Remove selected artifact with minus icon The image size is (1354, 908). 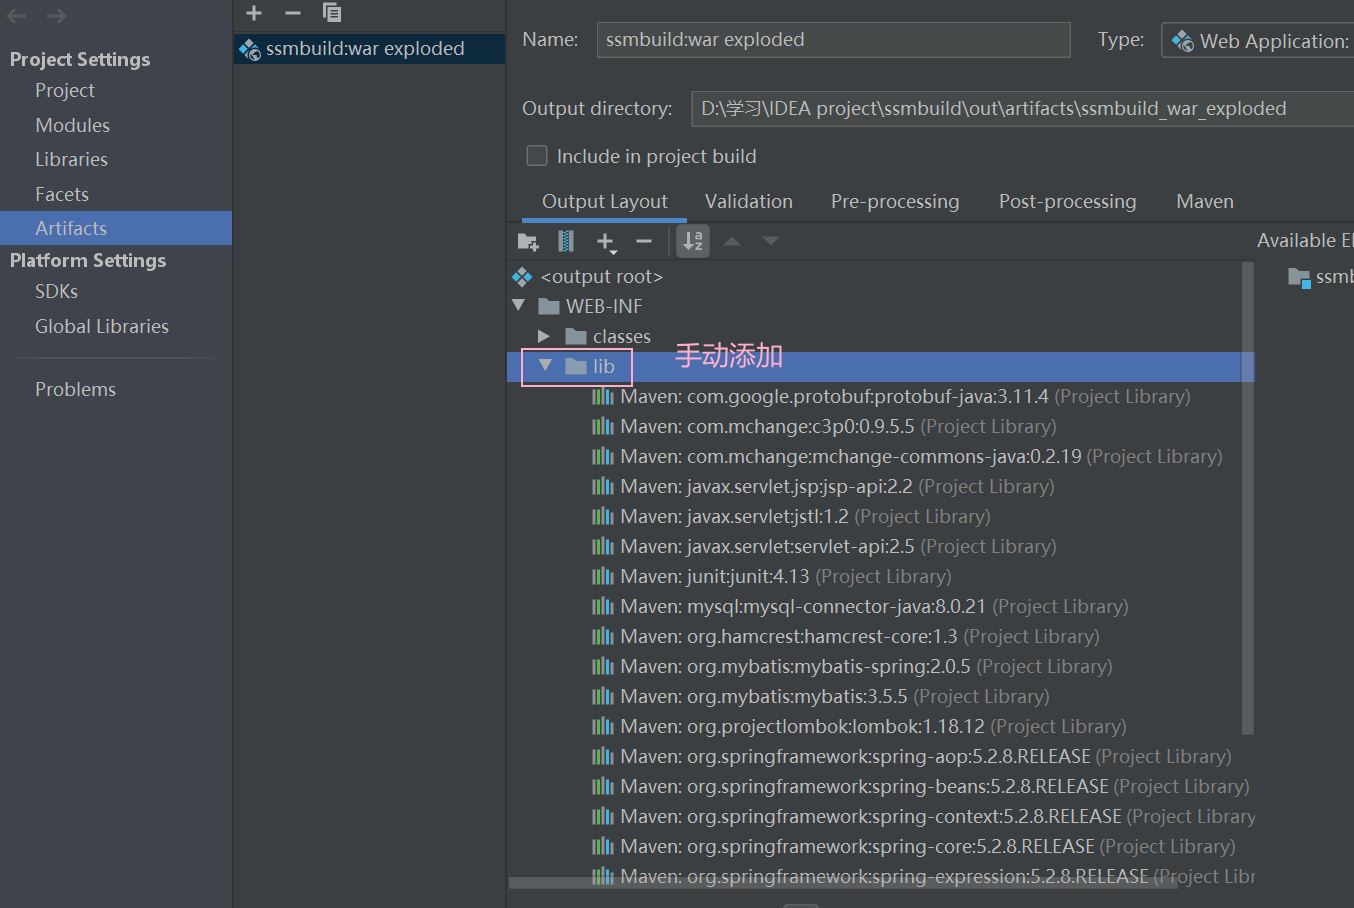pos(293,13)
